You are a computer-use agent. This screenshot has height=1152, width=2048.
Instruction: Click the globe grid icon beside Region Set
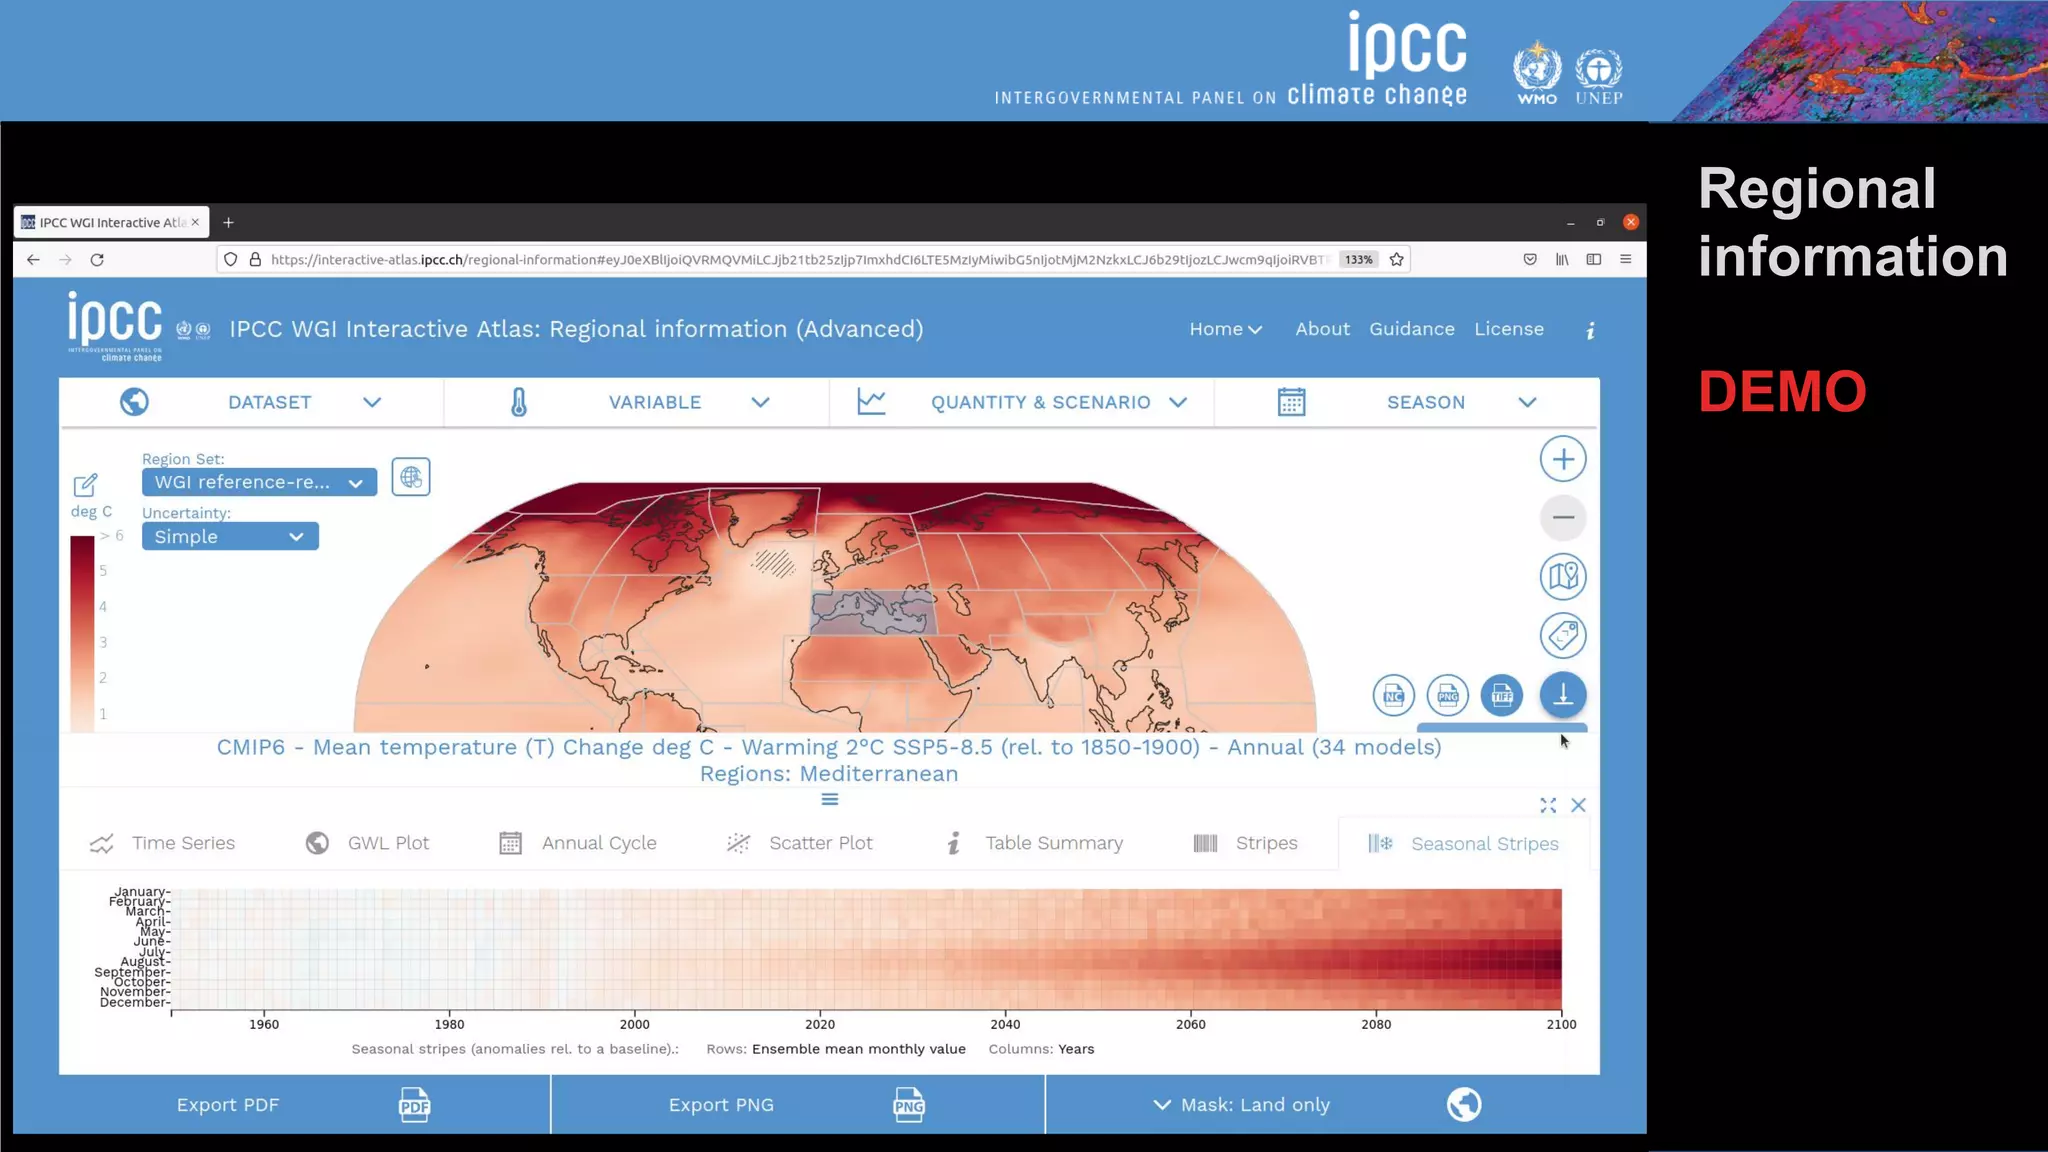click(411, 477)
